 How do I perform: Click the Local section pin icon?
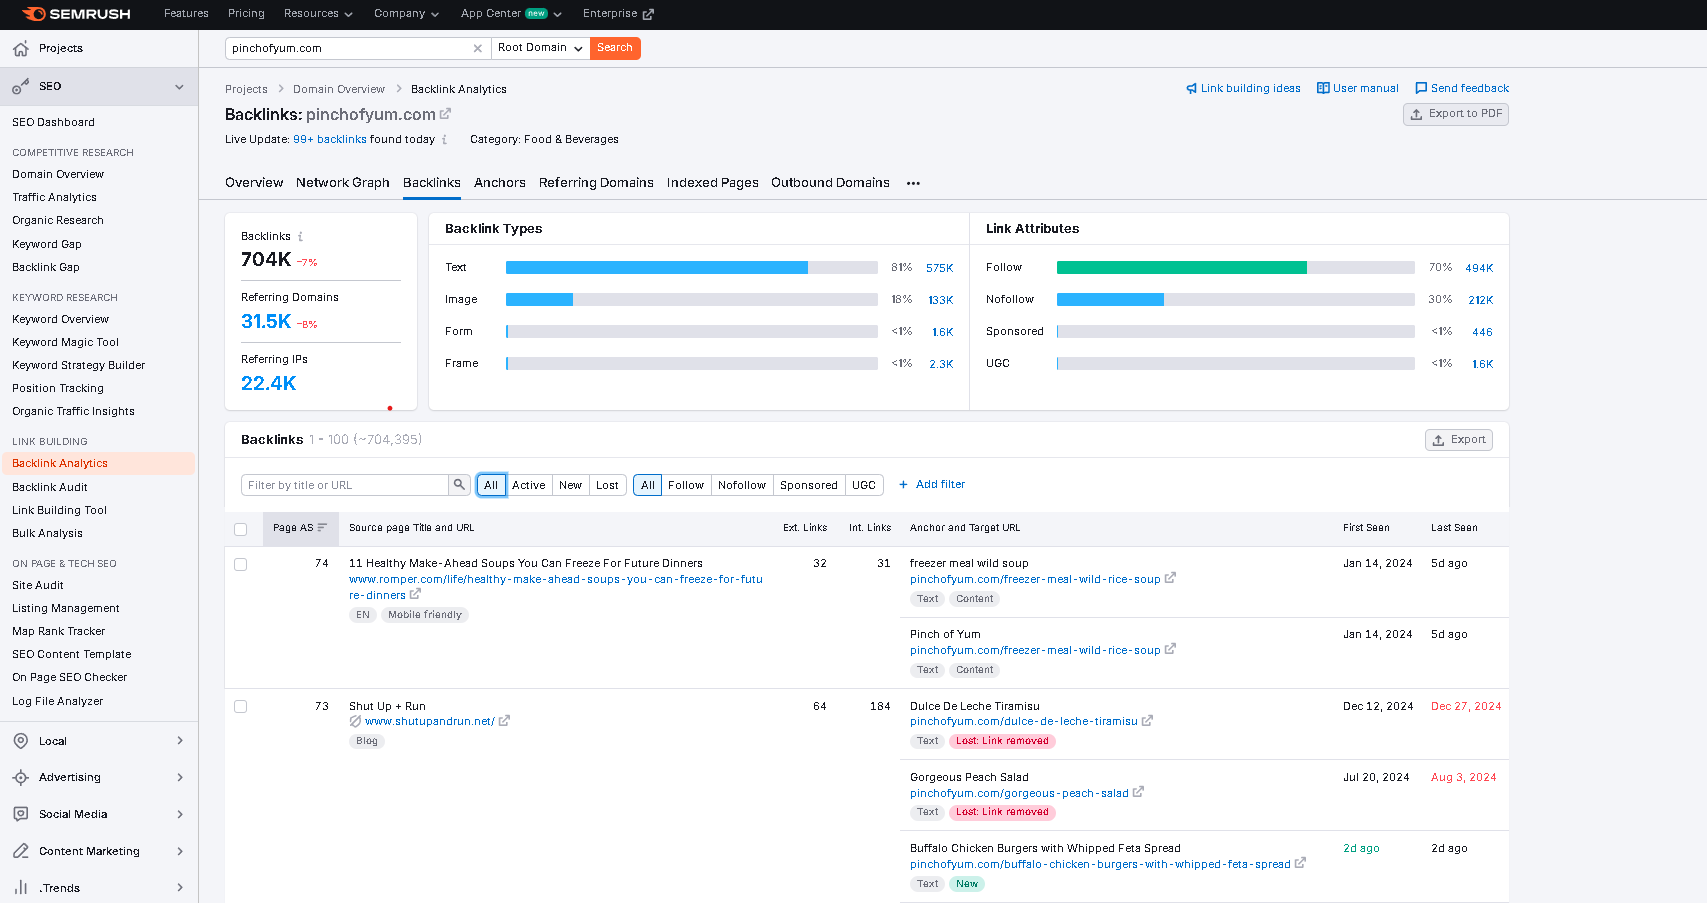point(20,741)
